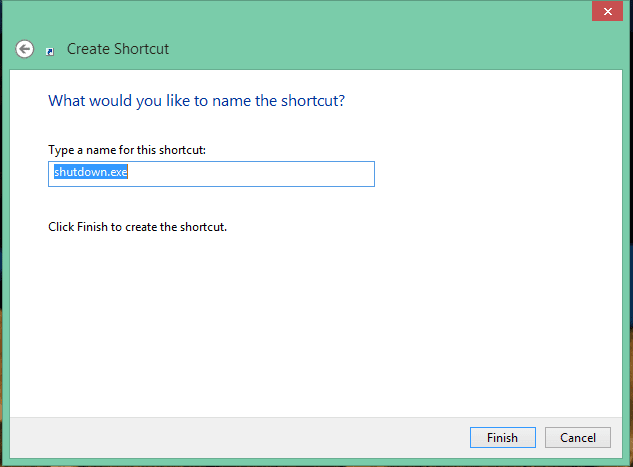Image resolution: width=633 pixels, height=467 pixels.
Task: Click the 'Click Finish to create' instruction text
Action: point(137,227)
